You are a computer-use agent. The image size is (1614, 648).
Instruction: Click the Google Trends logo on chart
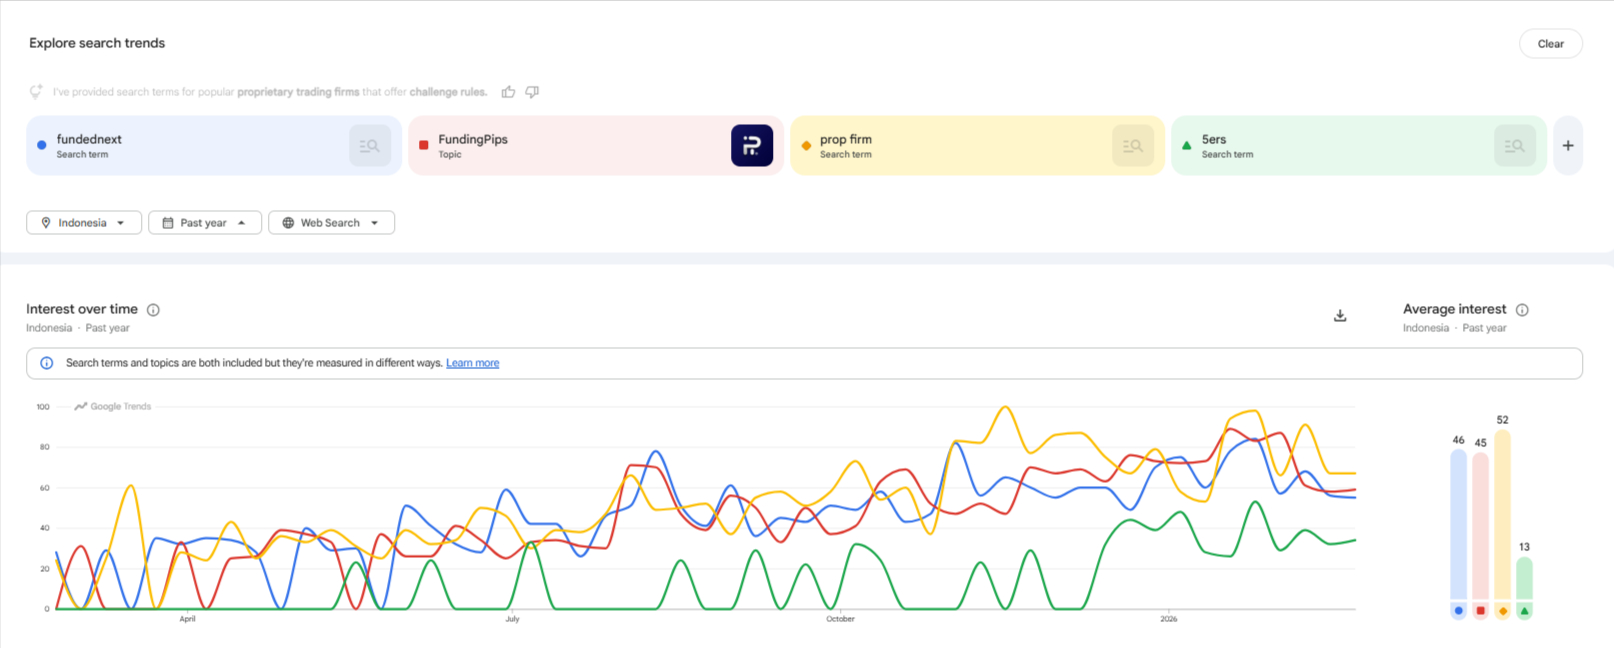tap(112, 406)
